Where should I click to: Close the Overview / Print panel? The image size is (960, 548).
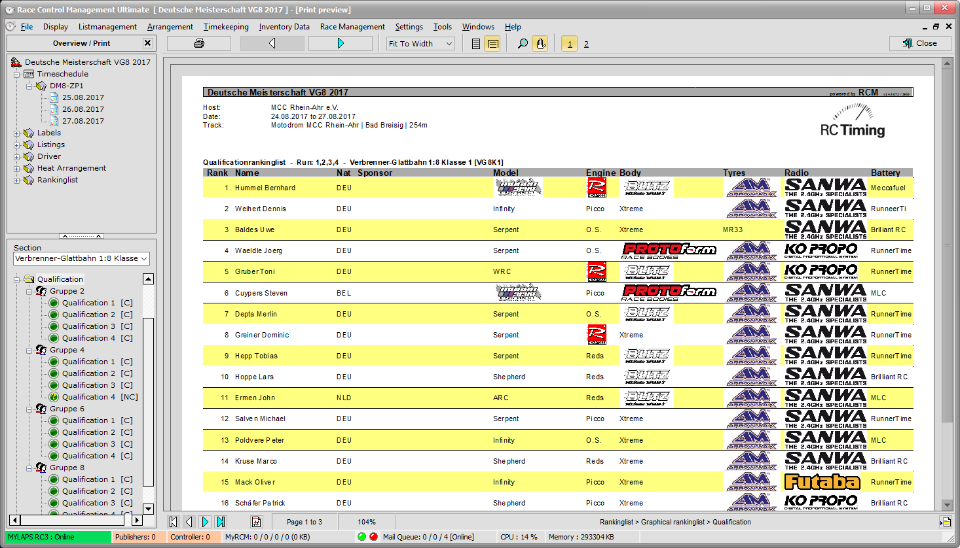(x=147, y=43)
